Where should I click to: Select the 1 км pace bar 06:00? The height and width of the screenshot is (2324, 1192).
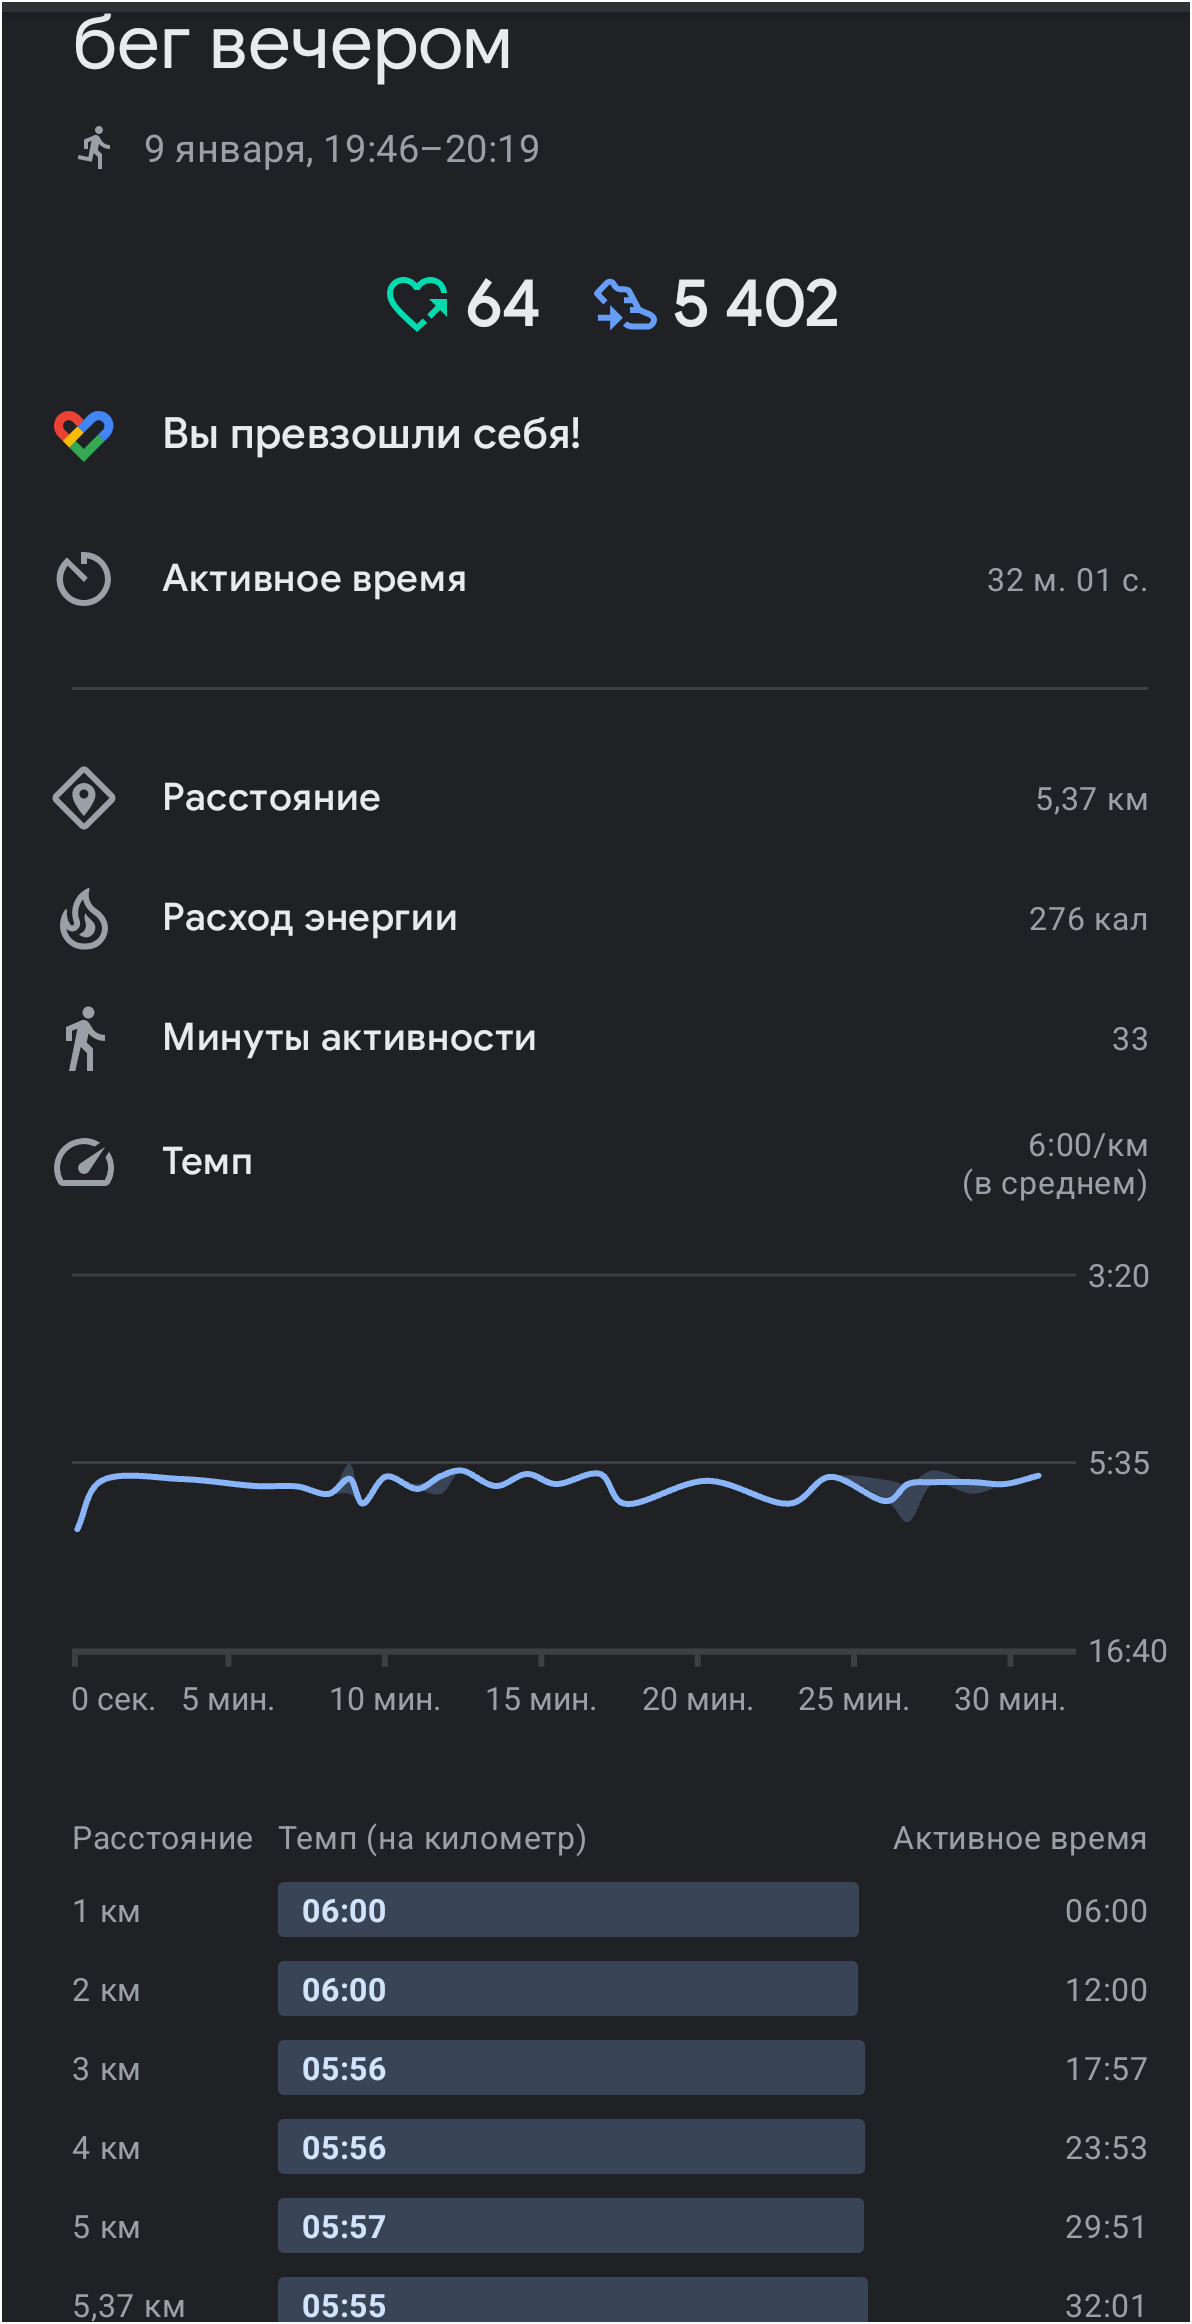[x=568, y=1910]
